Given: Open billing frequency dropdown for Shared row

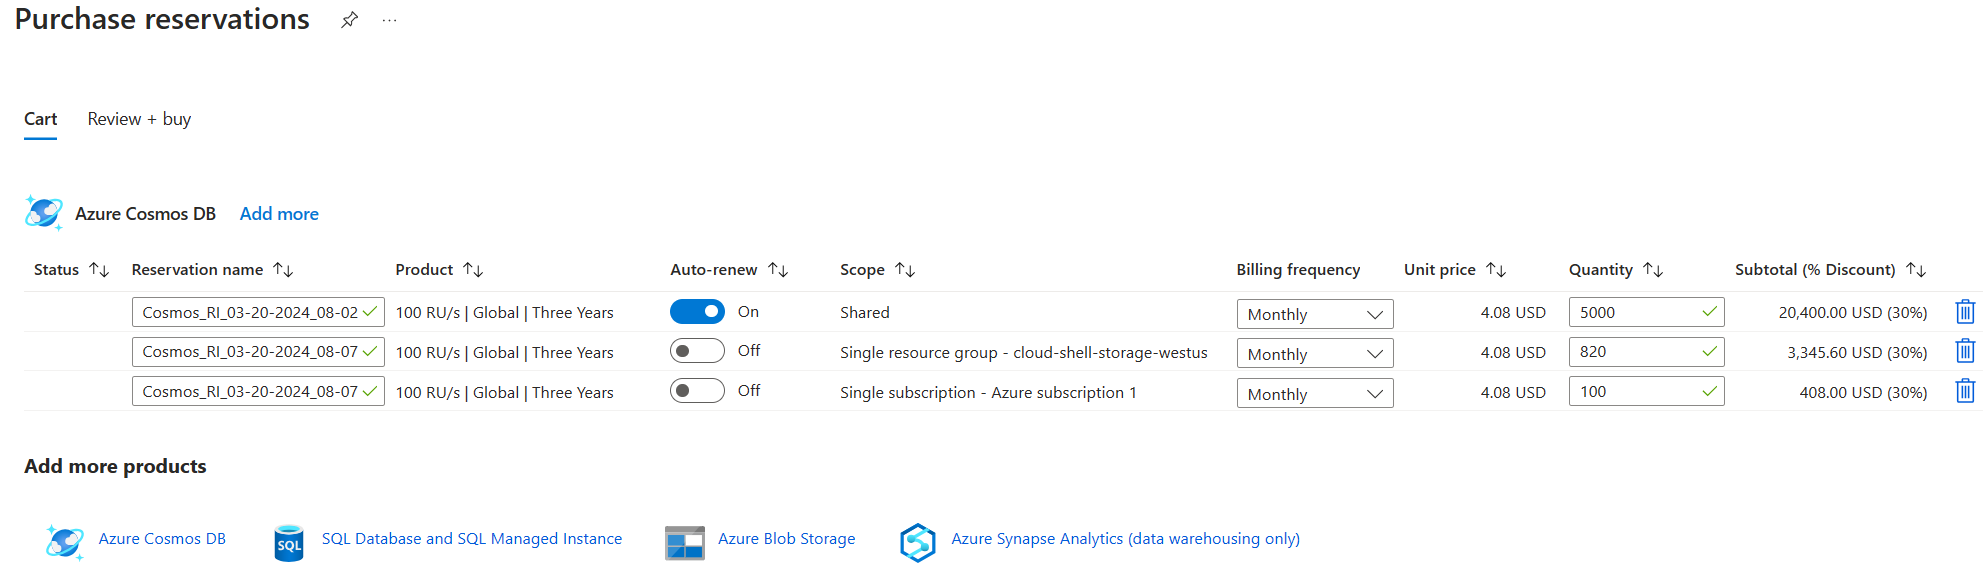Looking at the screenshot, I should coord(1314,314).
